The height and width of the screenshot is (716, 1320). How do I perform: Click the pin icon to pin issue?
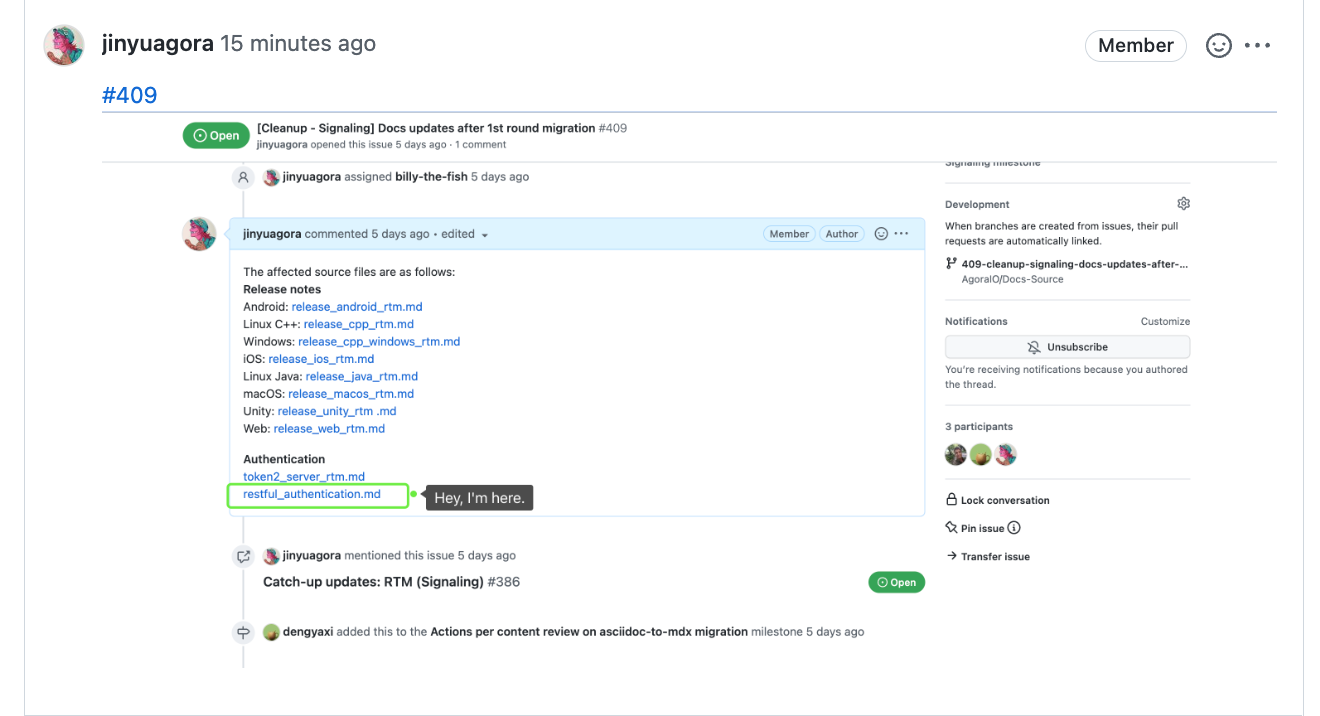point(951,527)
